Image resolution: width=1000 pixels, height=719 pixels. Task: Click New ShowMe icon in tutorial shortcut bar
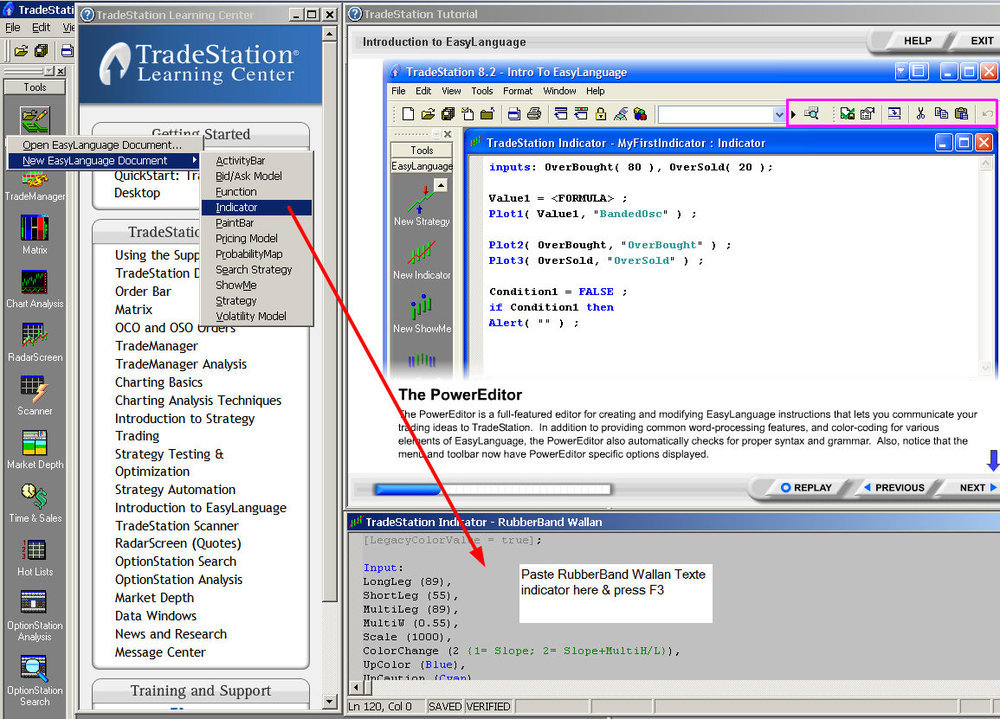(x=422, y=306)
